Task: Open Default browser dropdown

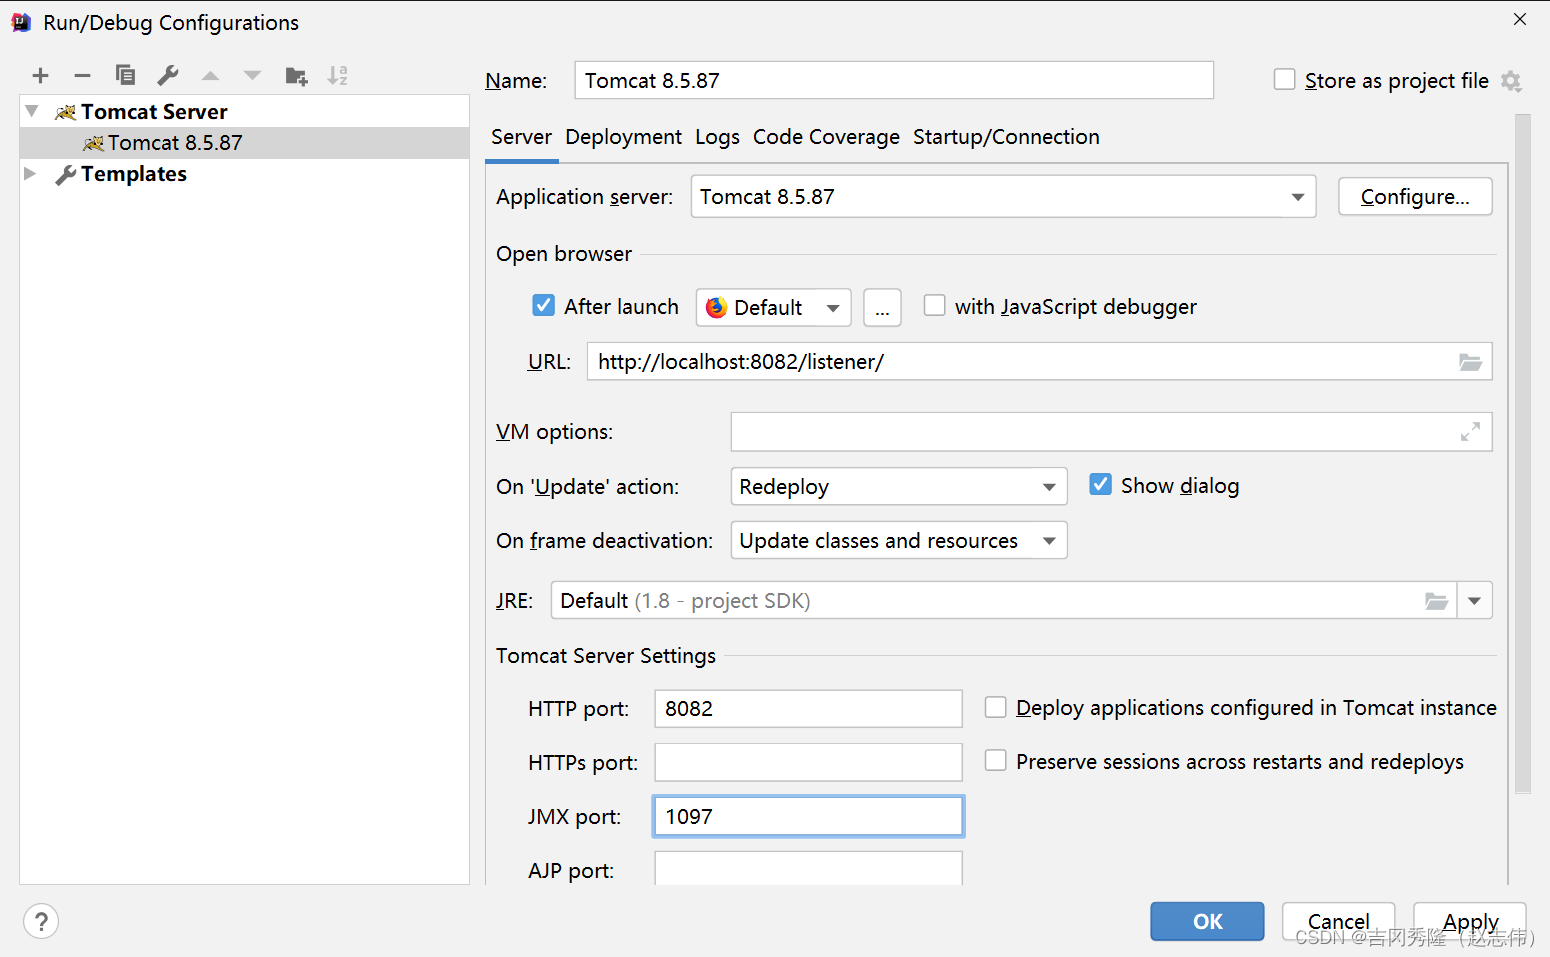Action: pos(773,308)
